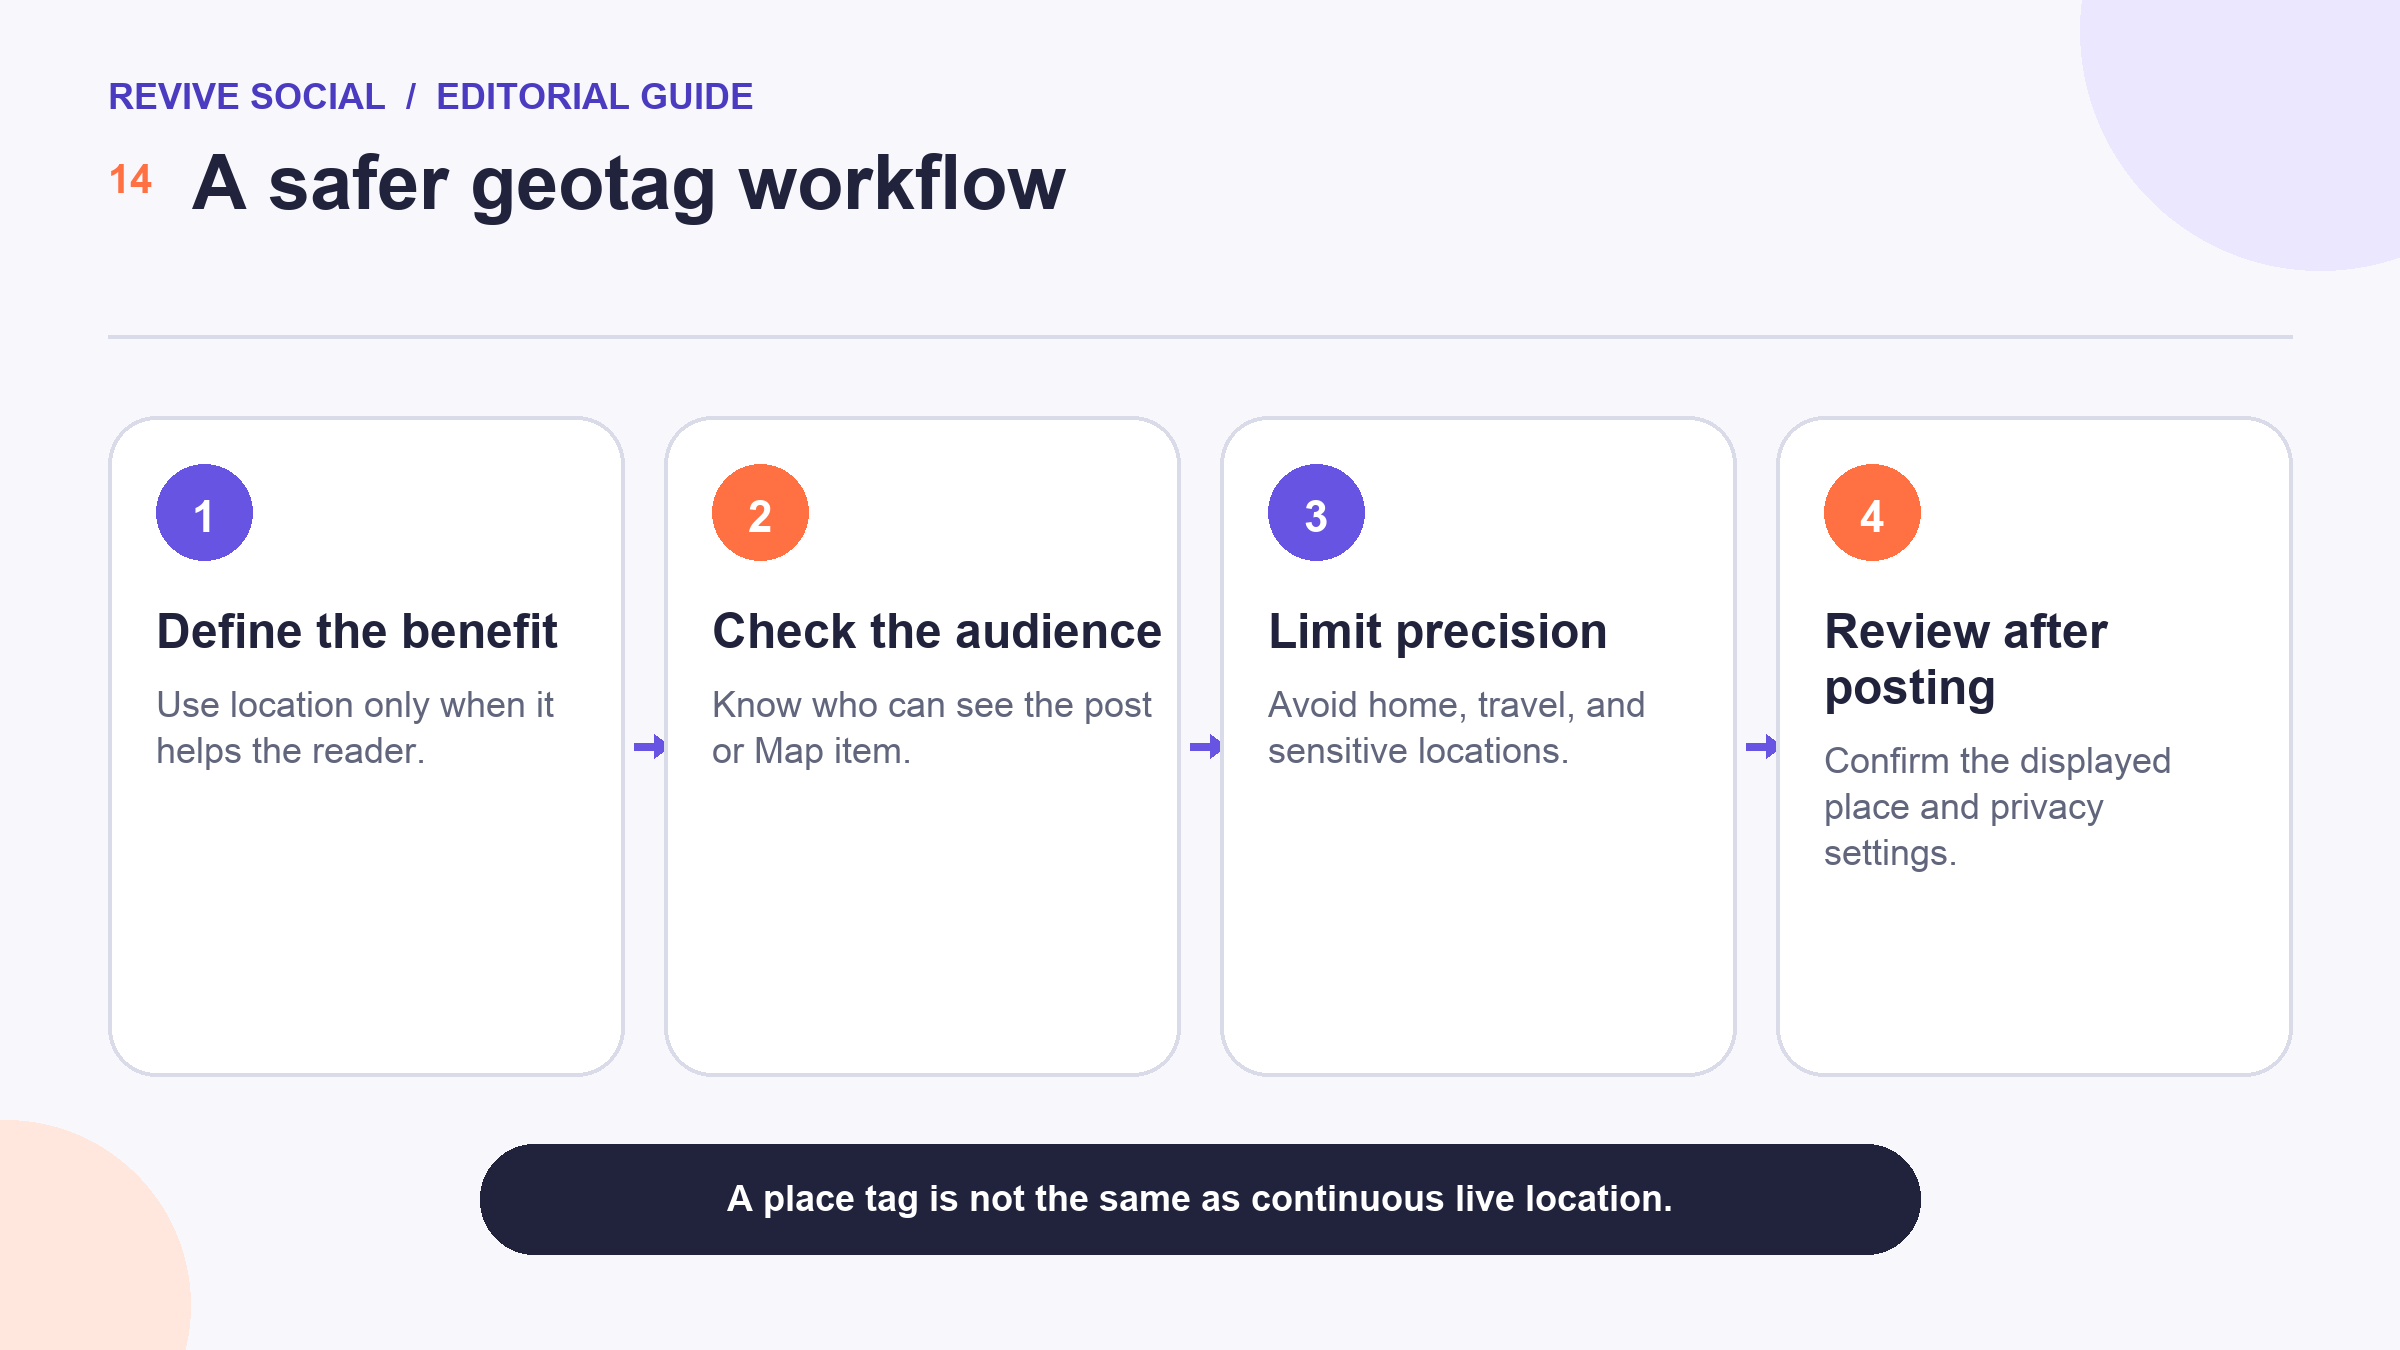Click the arrow between Define and Check cards
Viewport: 2400px width, 1350px height.
click(x=649, y=746)
